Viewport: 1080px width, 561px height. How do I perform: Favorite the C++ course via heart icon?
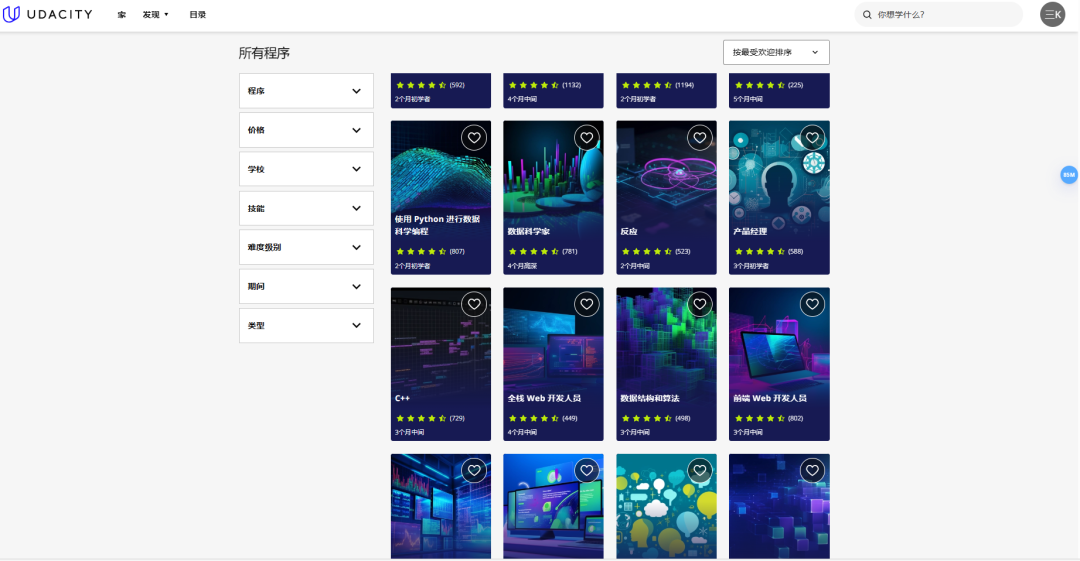[x=474, y=304]
